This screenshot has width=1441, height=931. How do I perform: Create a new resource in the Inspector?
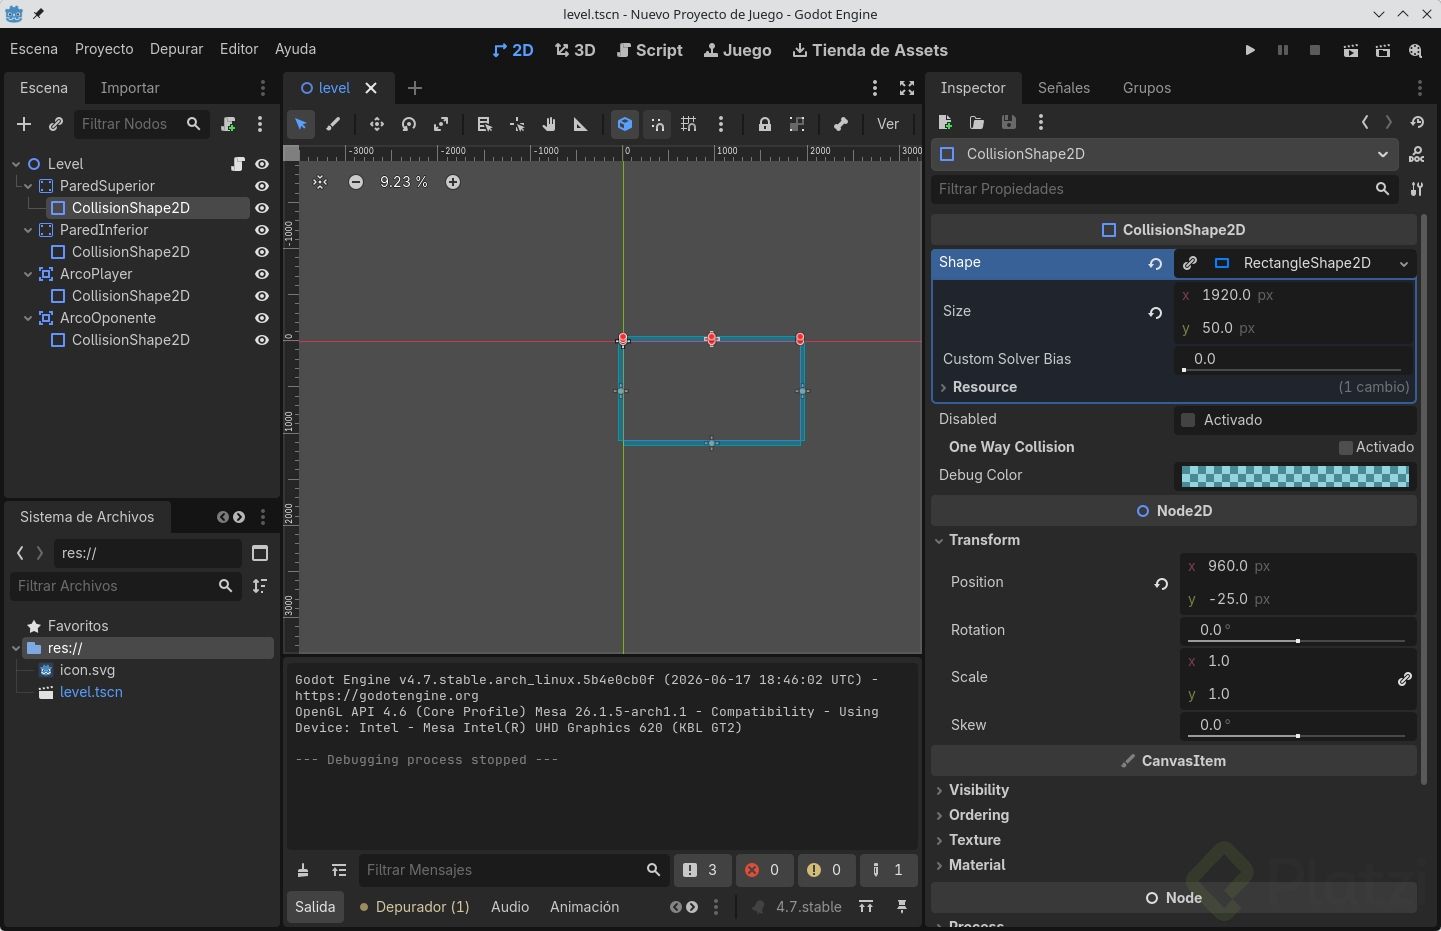[x=945, y=122]
